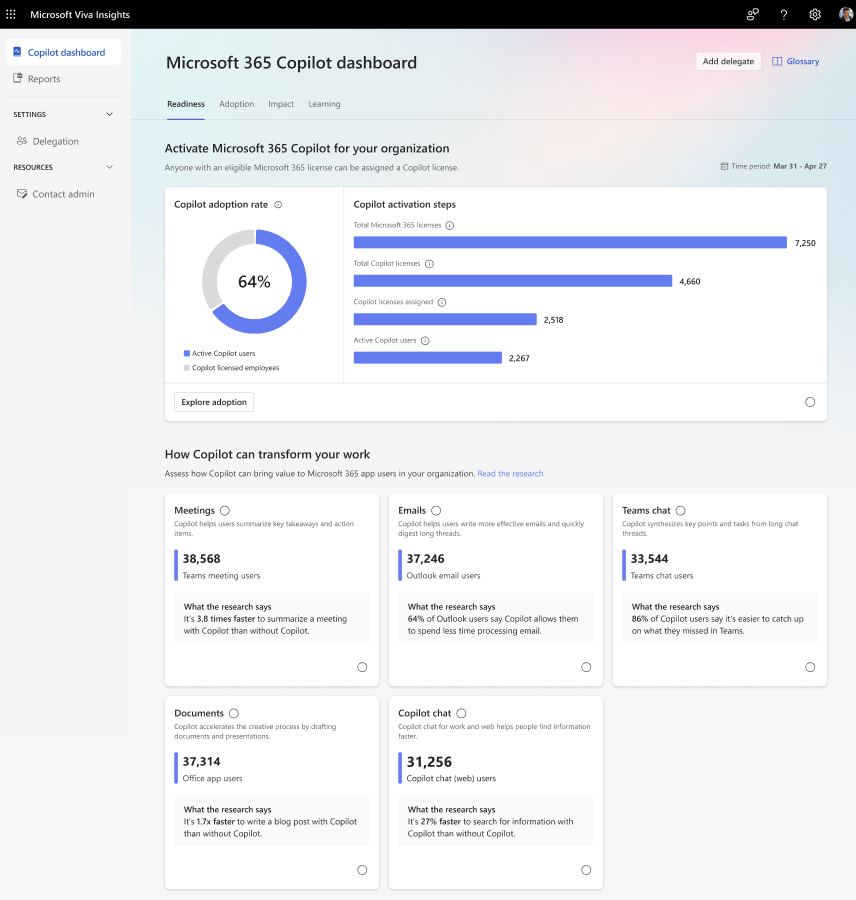Screen dimensions: 856x900
Task: Collapse the SETTINGS section
Action: [109, 114]
